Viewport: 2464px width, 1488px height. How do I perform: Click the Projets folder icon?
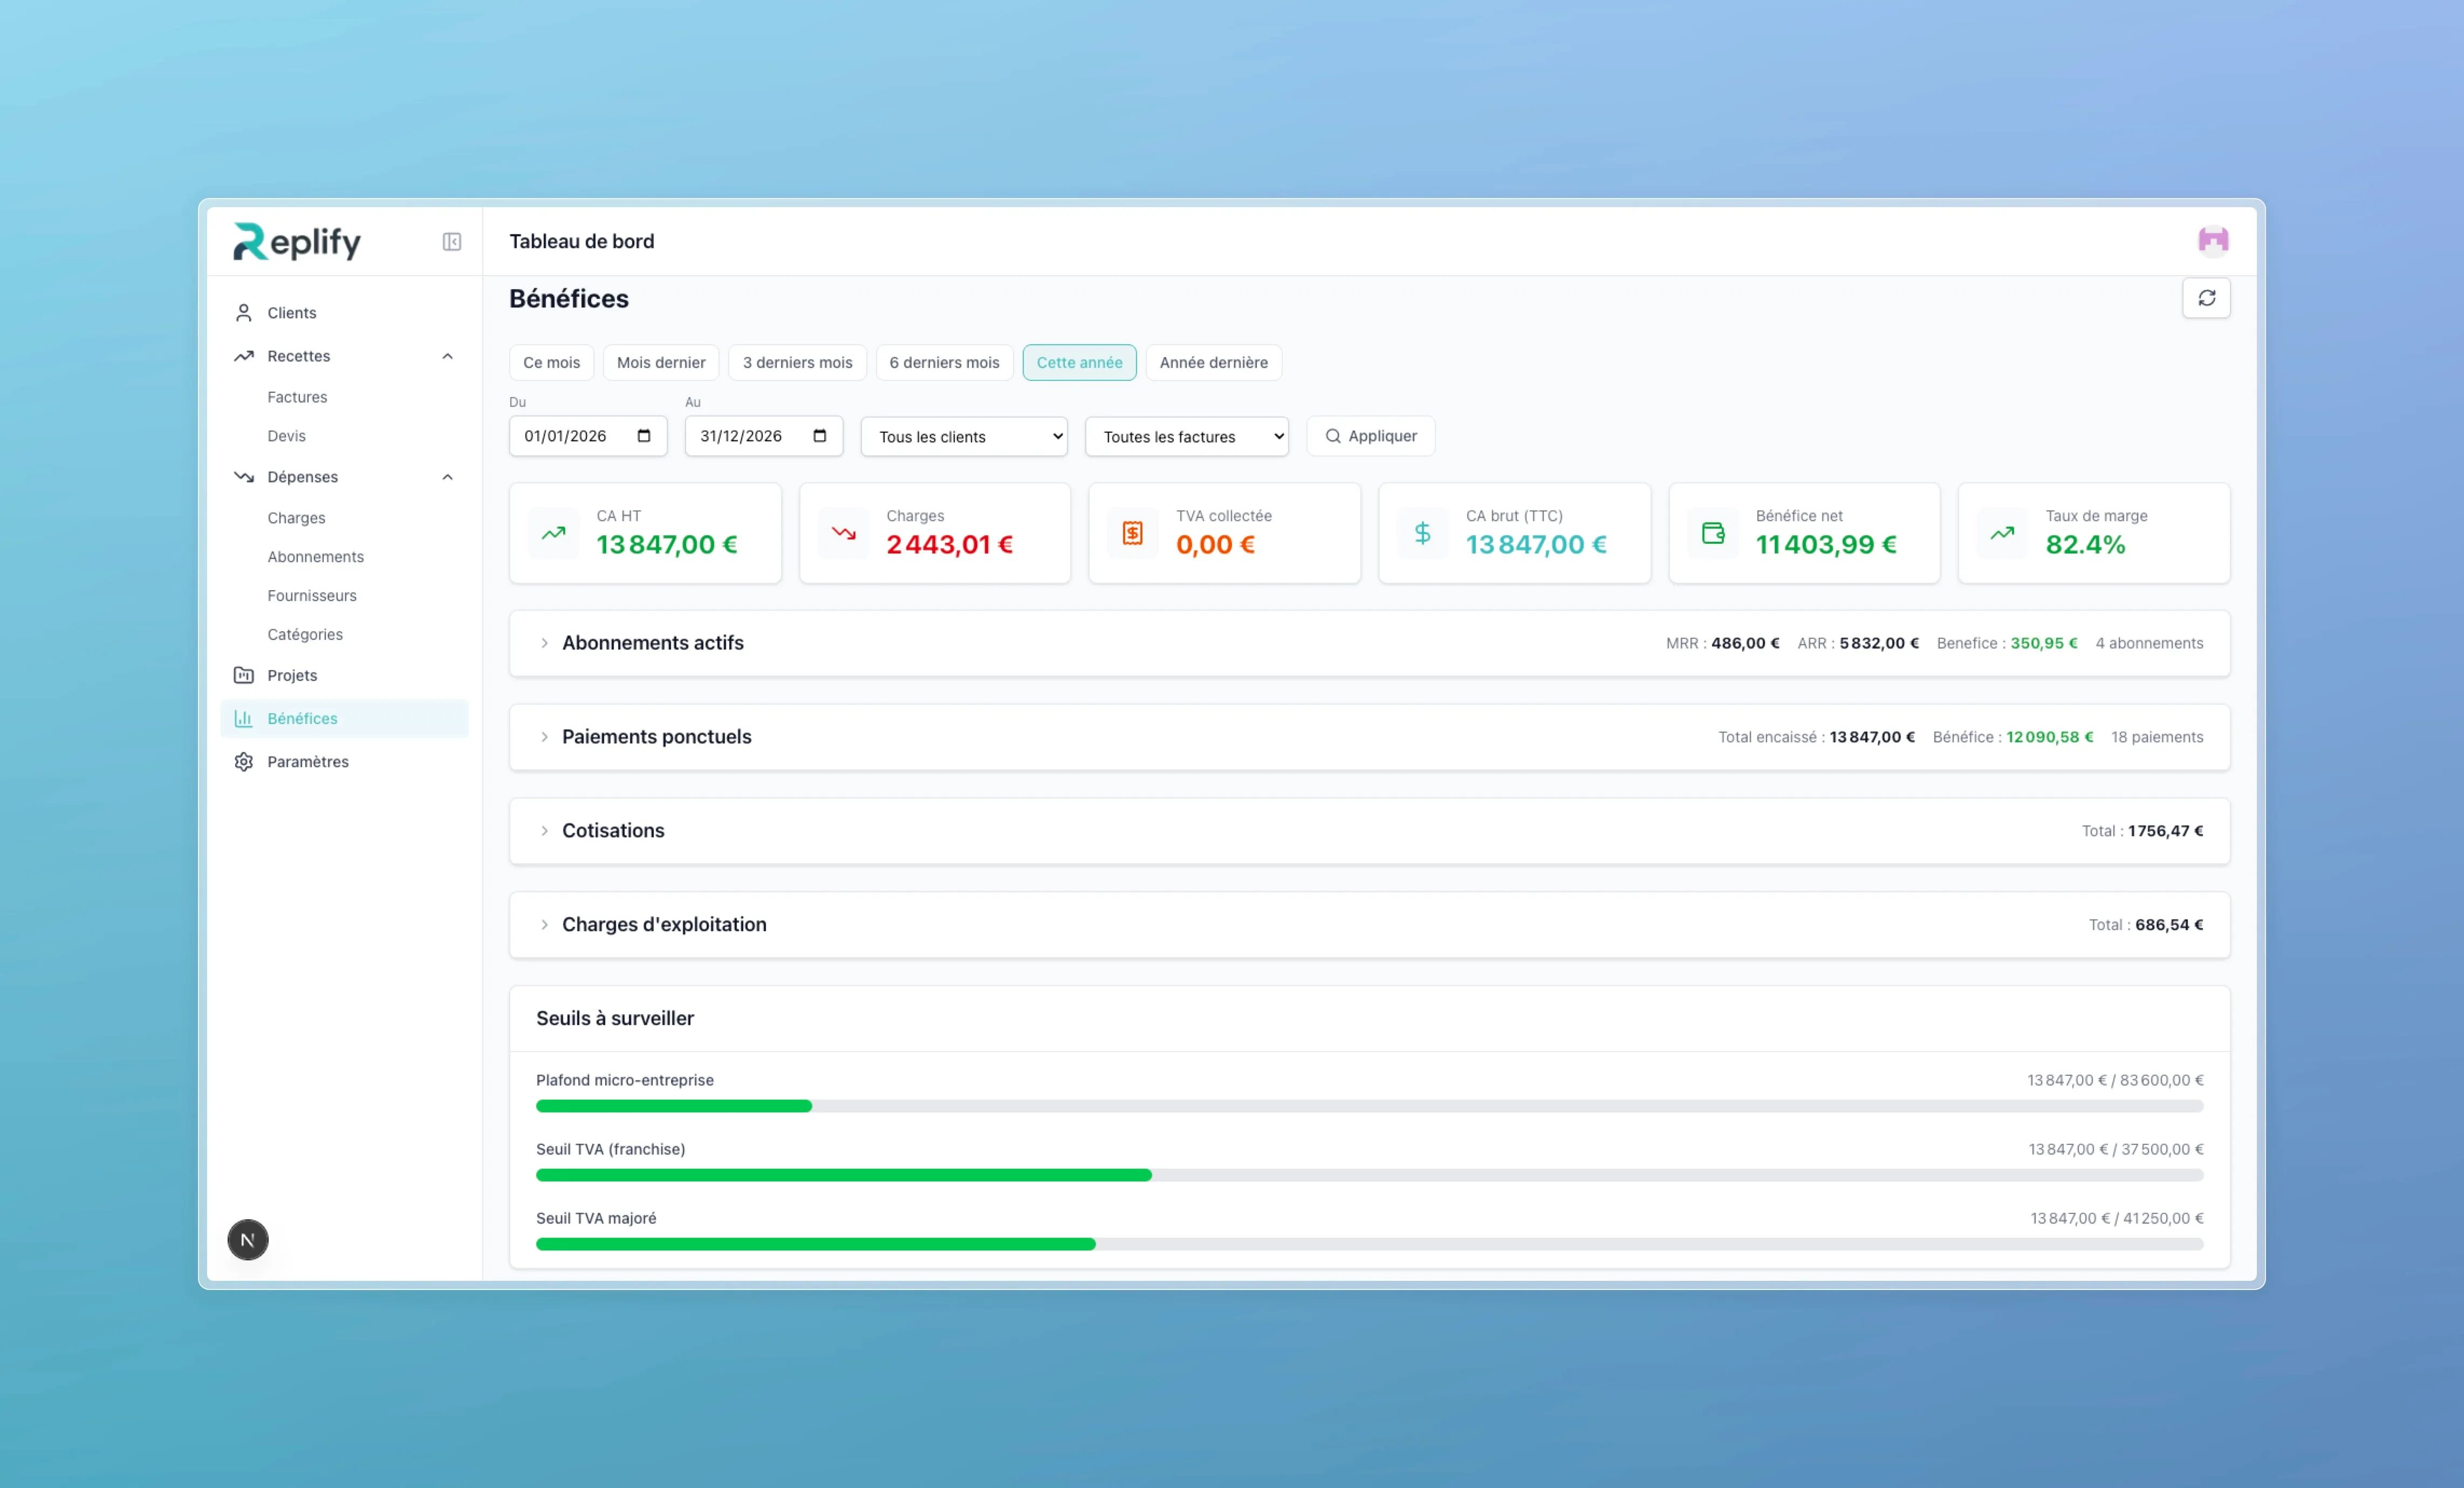[x=243, y=675]
